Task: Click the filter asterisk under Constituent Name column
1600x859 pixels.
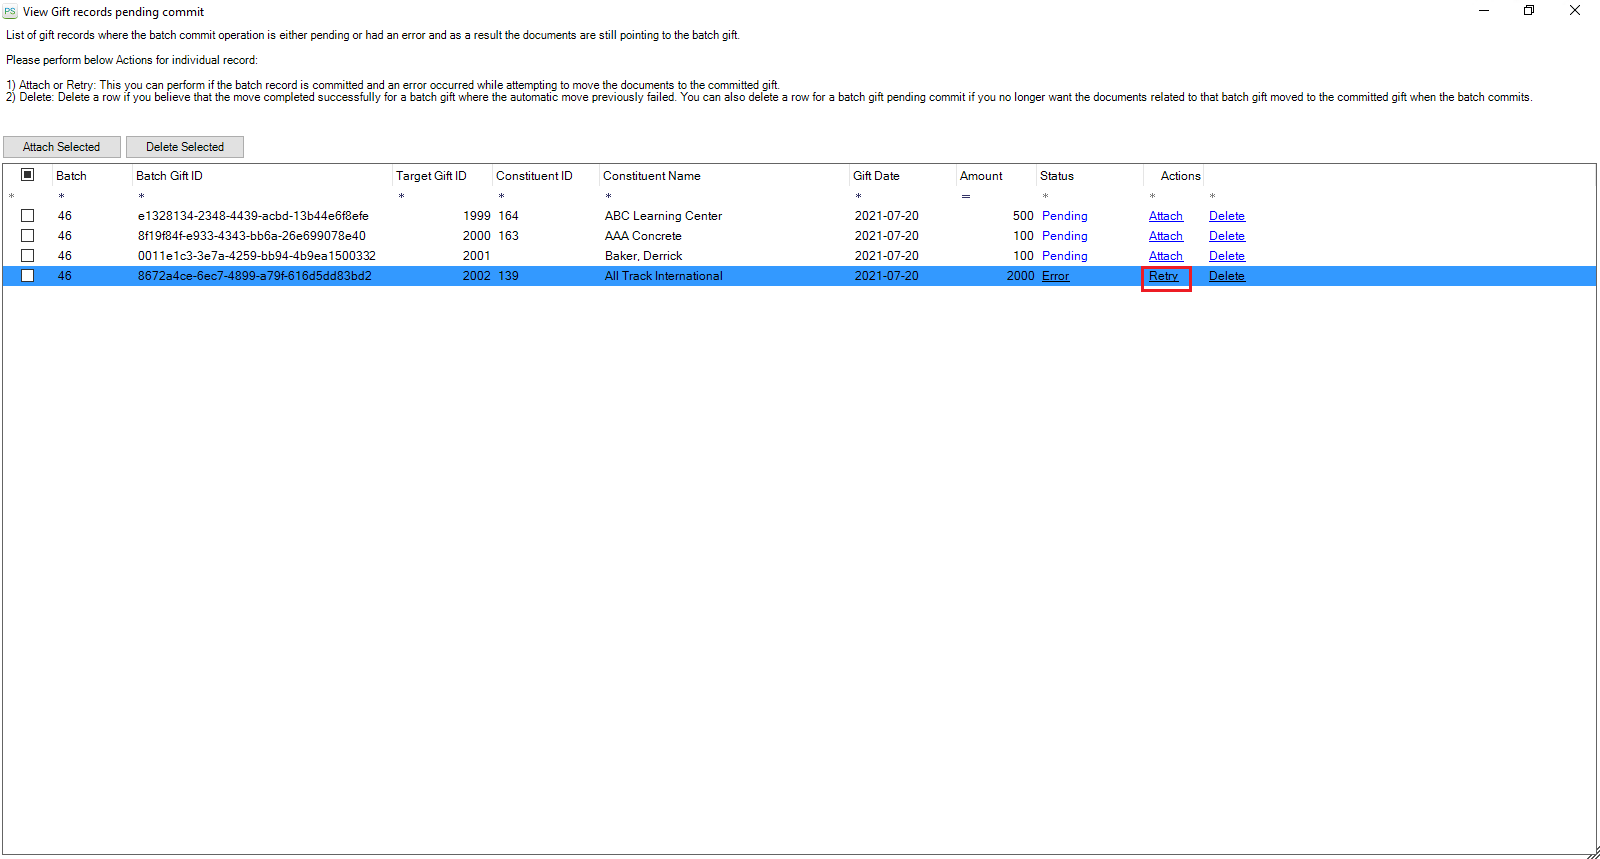Action: coord(608,196)
